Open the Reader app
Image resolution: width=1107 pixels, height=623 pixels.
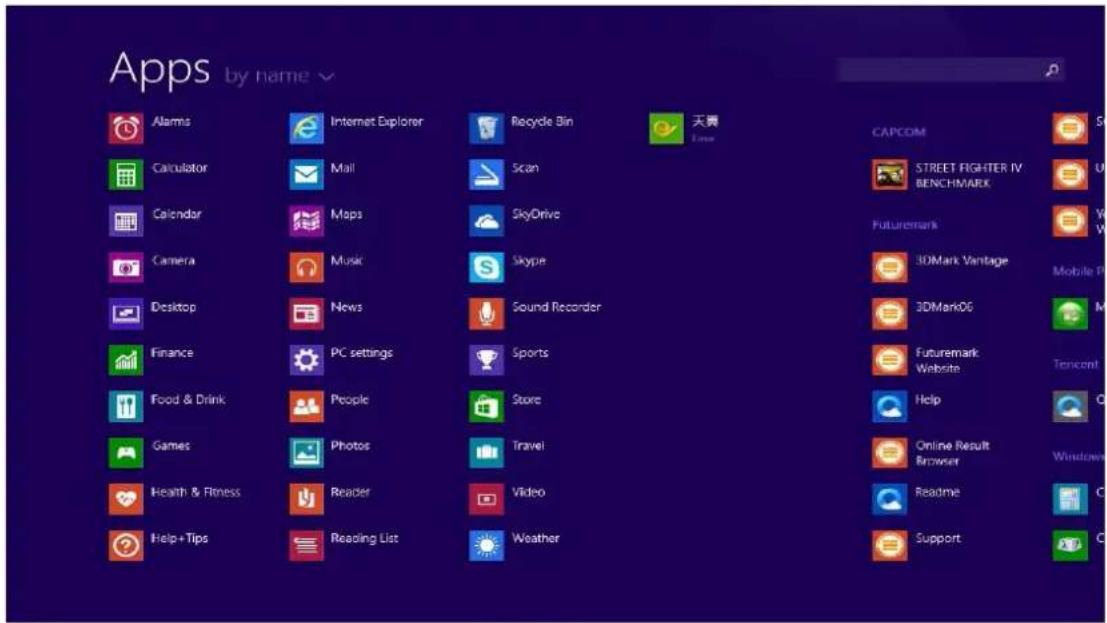pos(306,499)
